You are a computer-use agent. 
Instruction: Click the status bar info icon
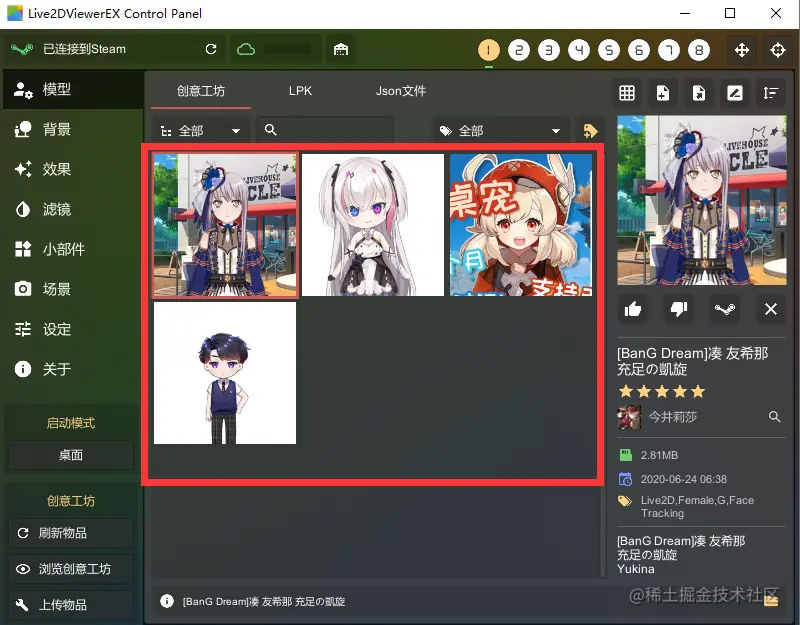point(166,601)
